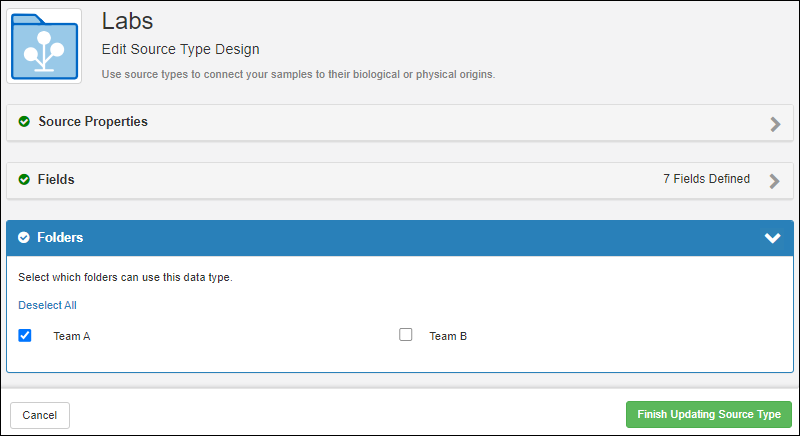Click the Labs page title
Image resolution: width=800 pixels, height=436 pixels.
[128, 20]
